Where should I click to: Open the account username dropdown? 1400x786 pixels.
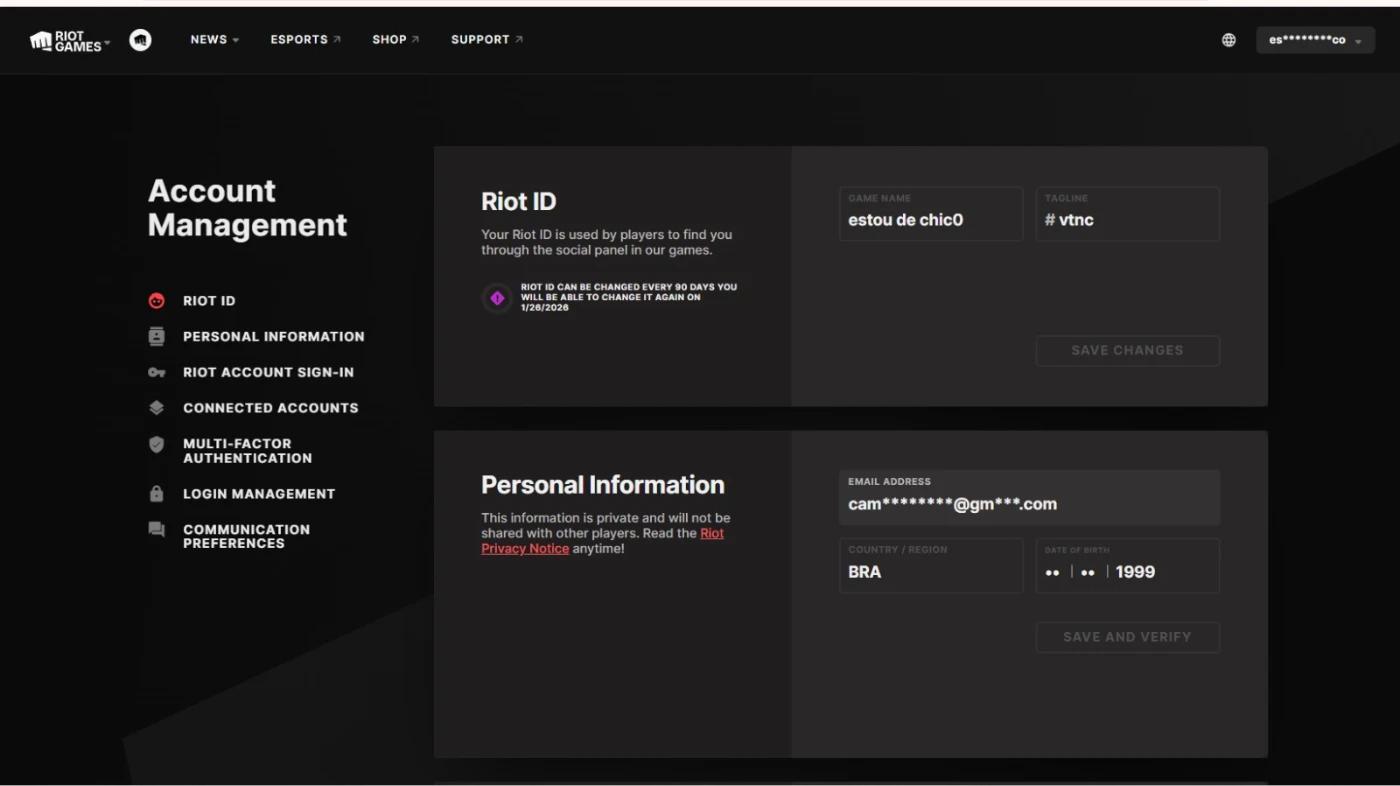tap(1315, 40)
